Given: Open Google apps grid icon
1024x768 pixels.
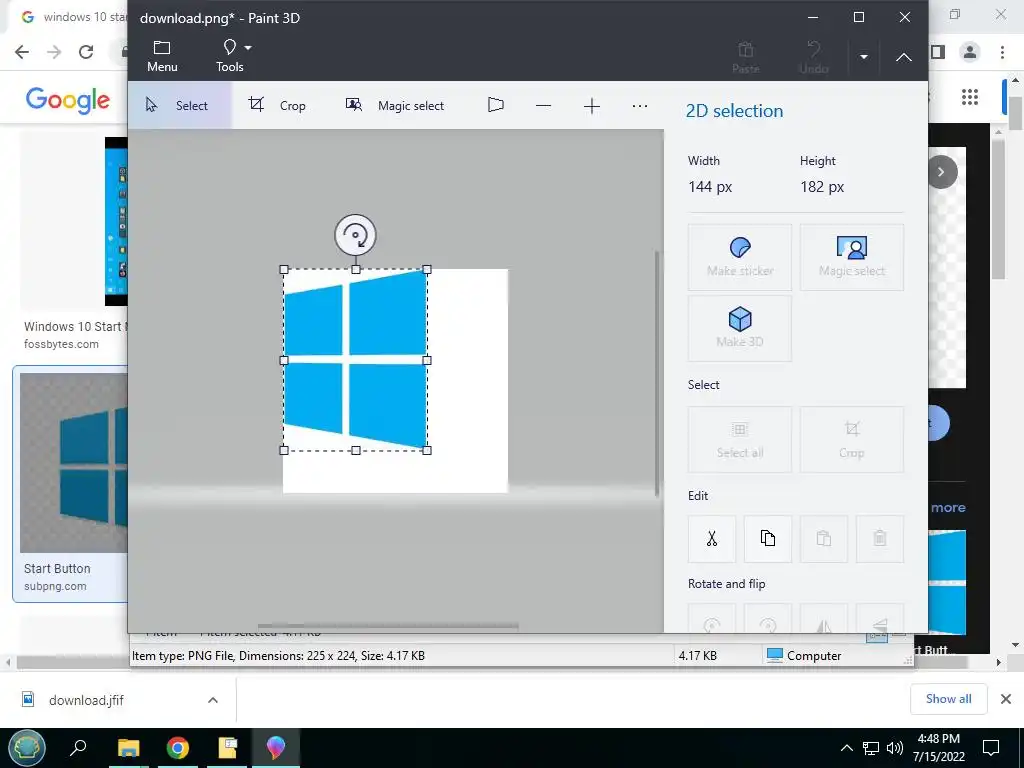Looking at the screenshot, I should [970, 97].
